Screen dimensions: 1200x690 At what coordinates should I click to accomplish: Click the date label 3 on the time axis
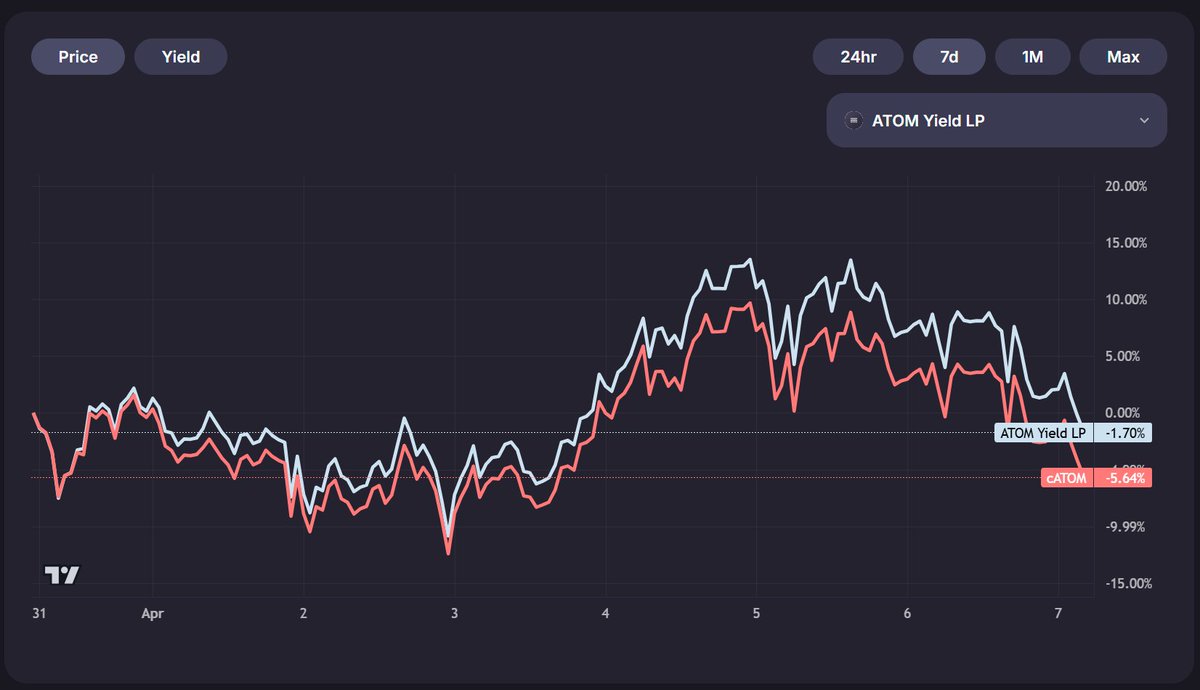pos(454,614)
